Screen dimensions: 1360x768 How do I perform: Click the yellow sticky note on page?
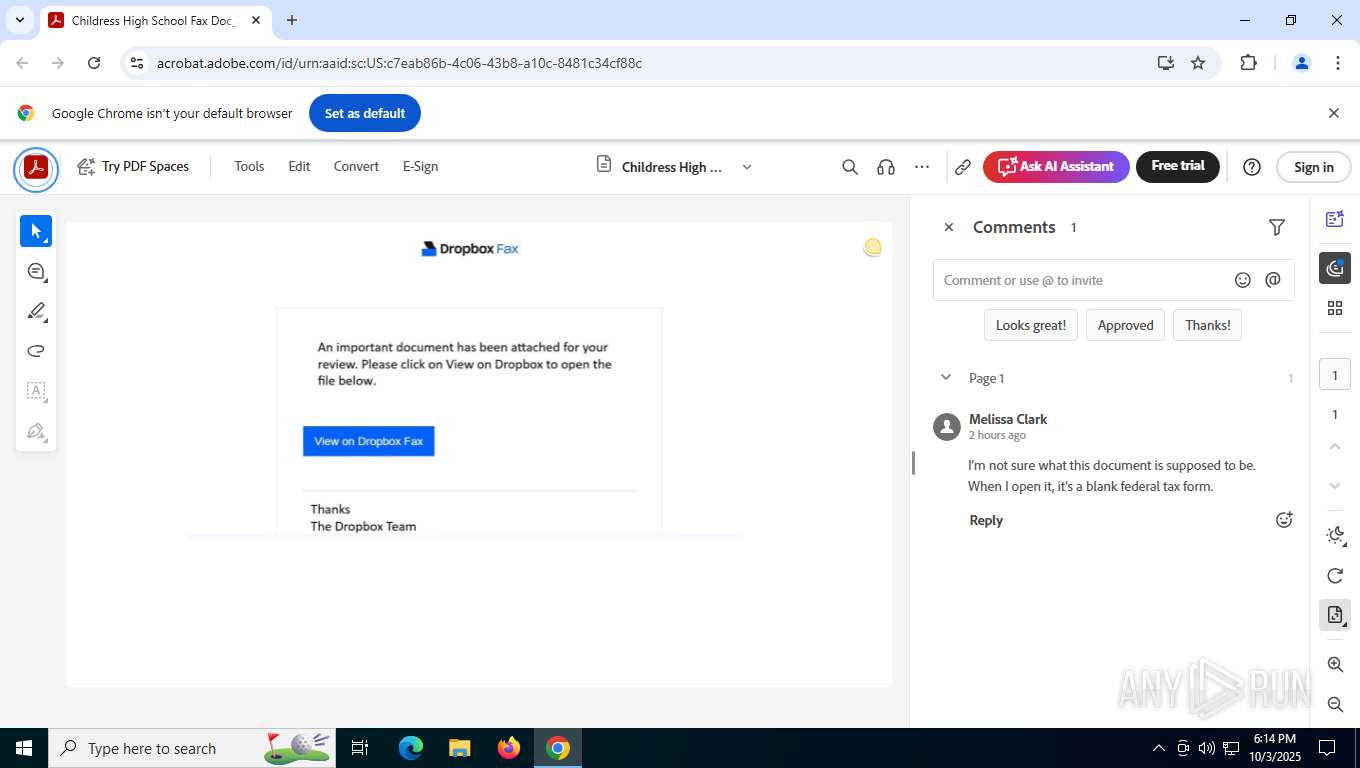(872, 247)
